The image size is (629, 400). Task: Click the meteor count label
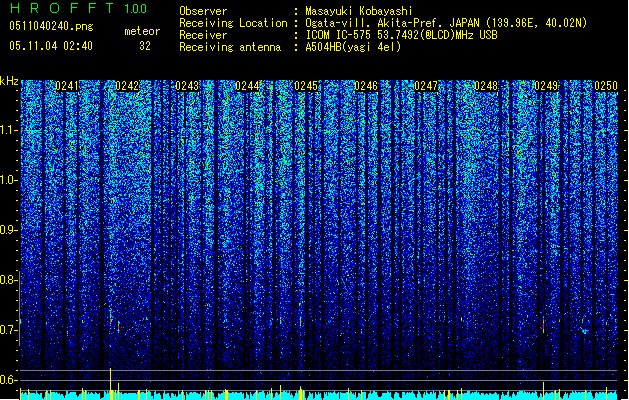pyautogui.click(x=142, y=31)
